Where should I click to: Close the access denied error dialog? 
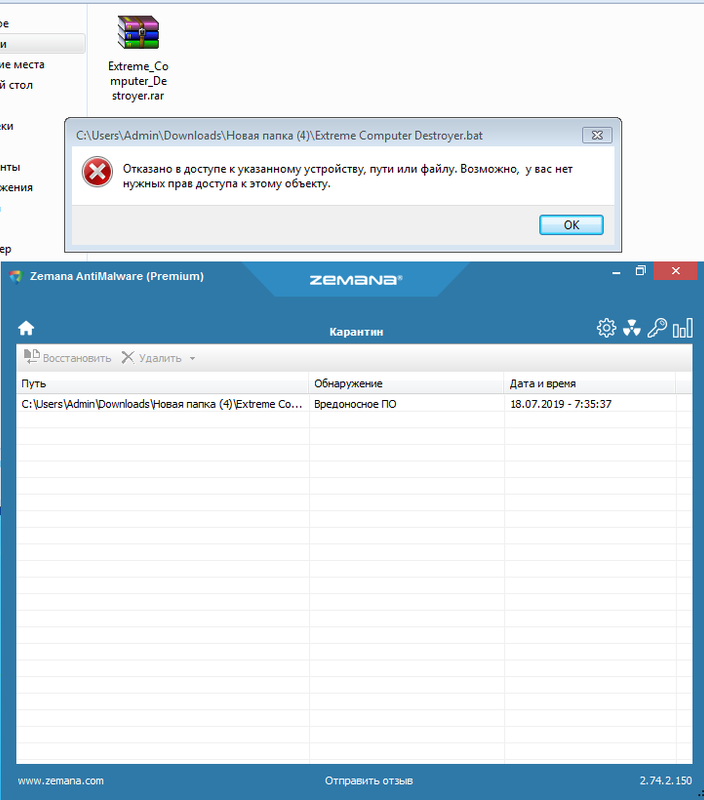click(597, 135)
